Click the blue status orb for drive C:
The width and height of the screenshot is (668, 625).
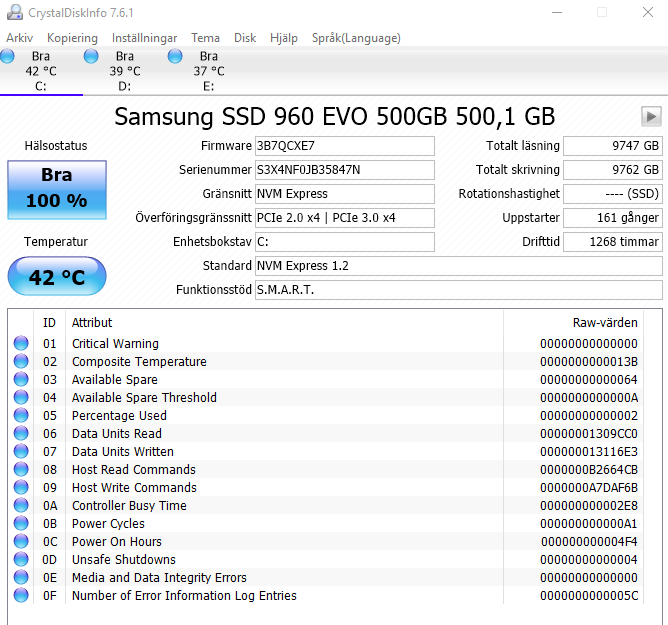coord(7,56)
